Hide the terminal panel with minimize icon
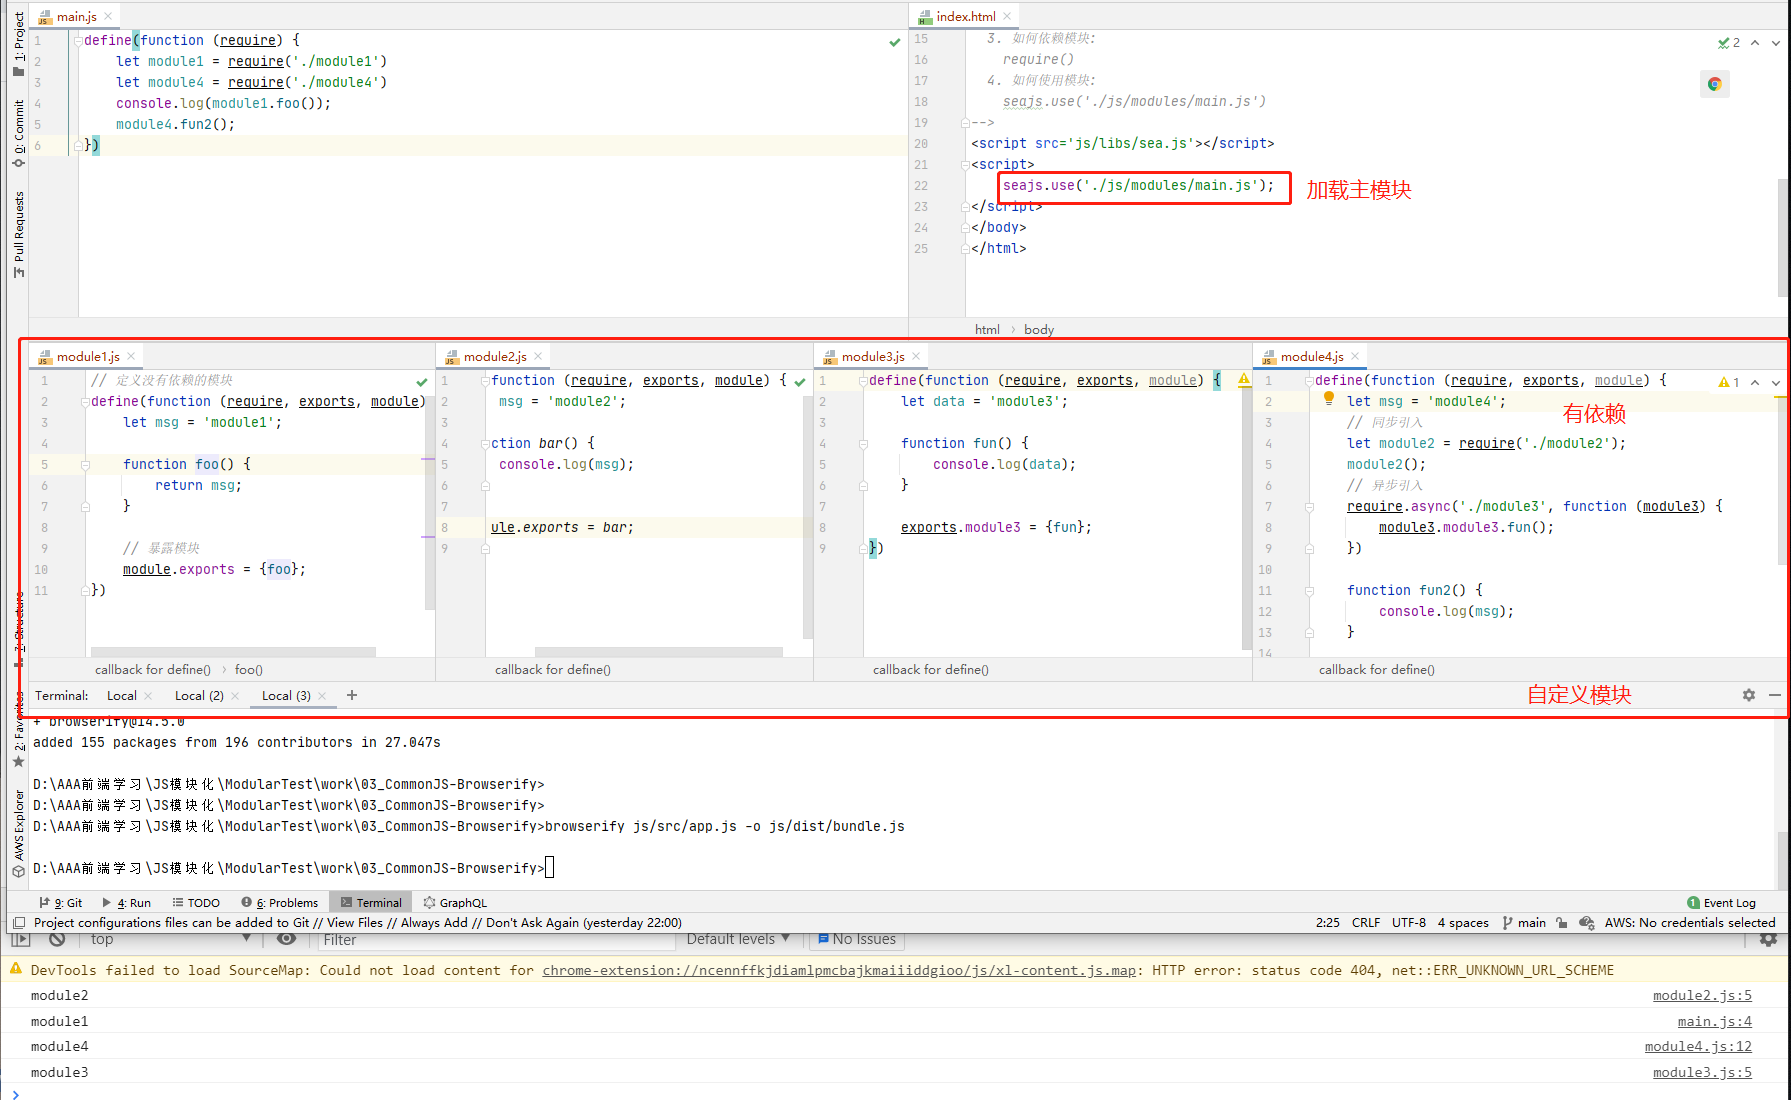 (1774, 695)
